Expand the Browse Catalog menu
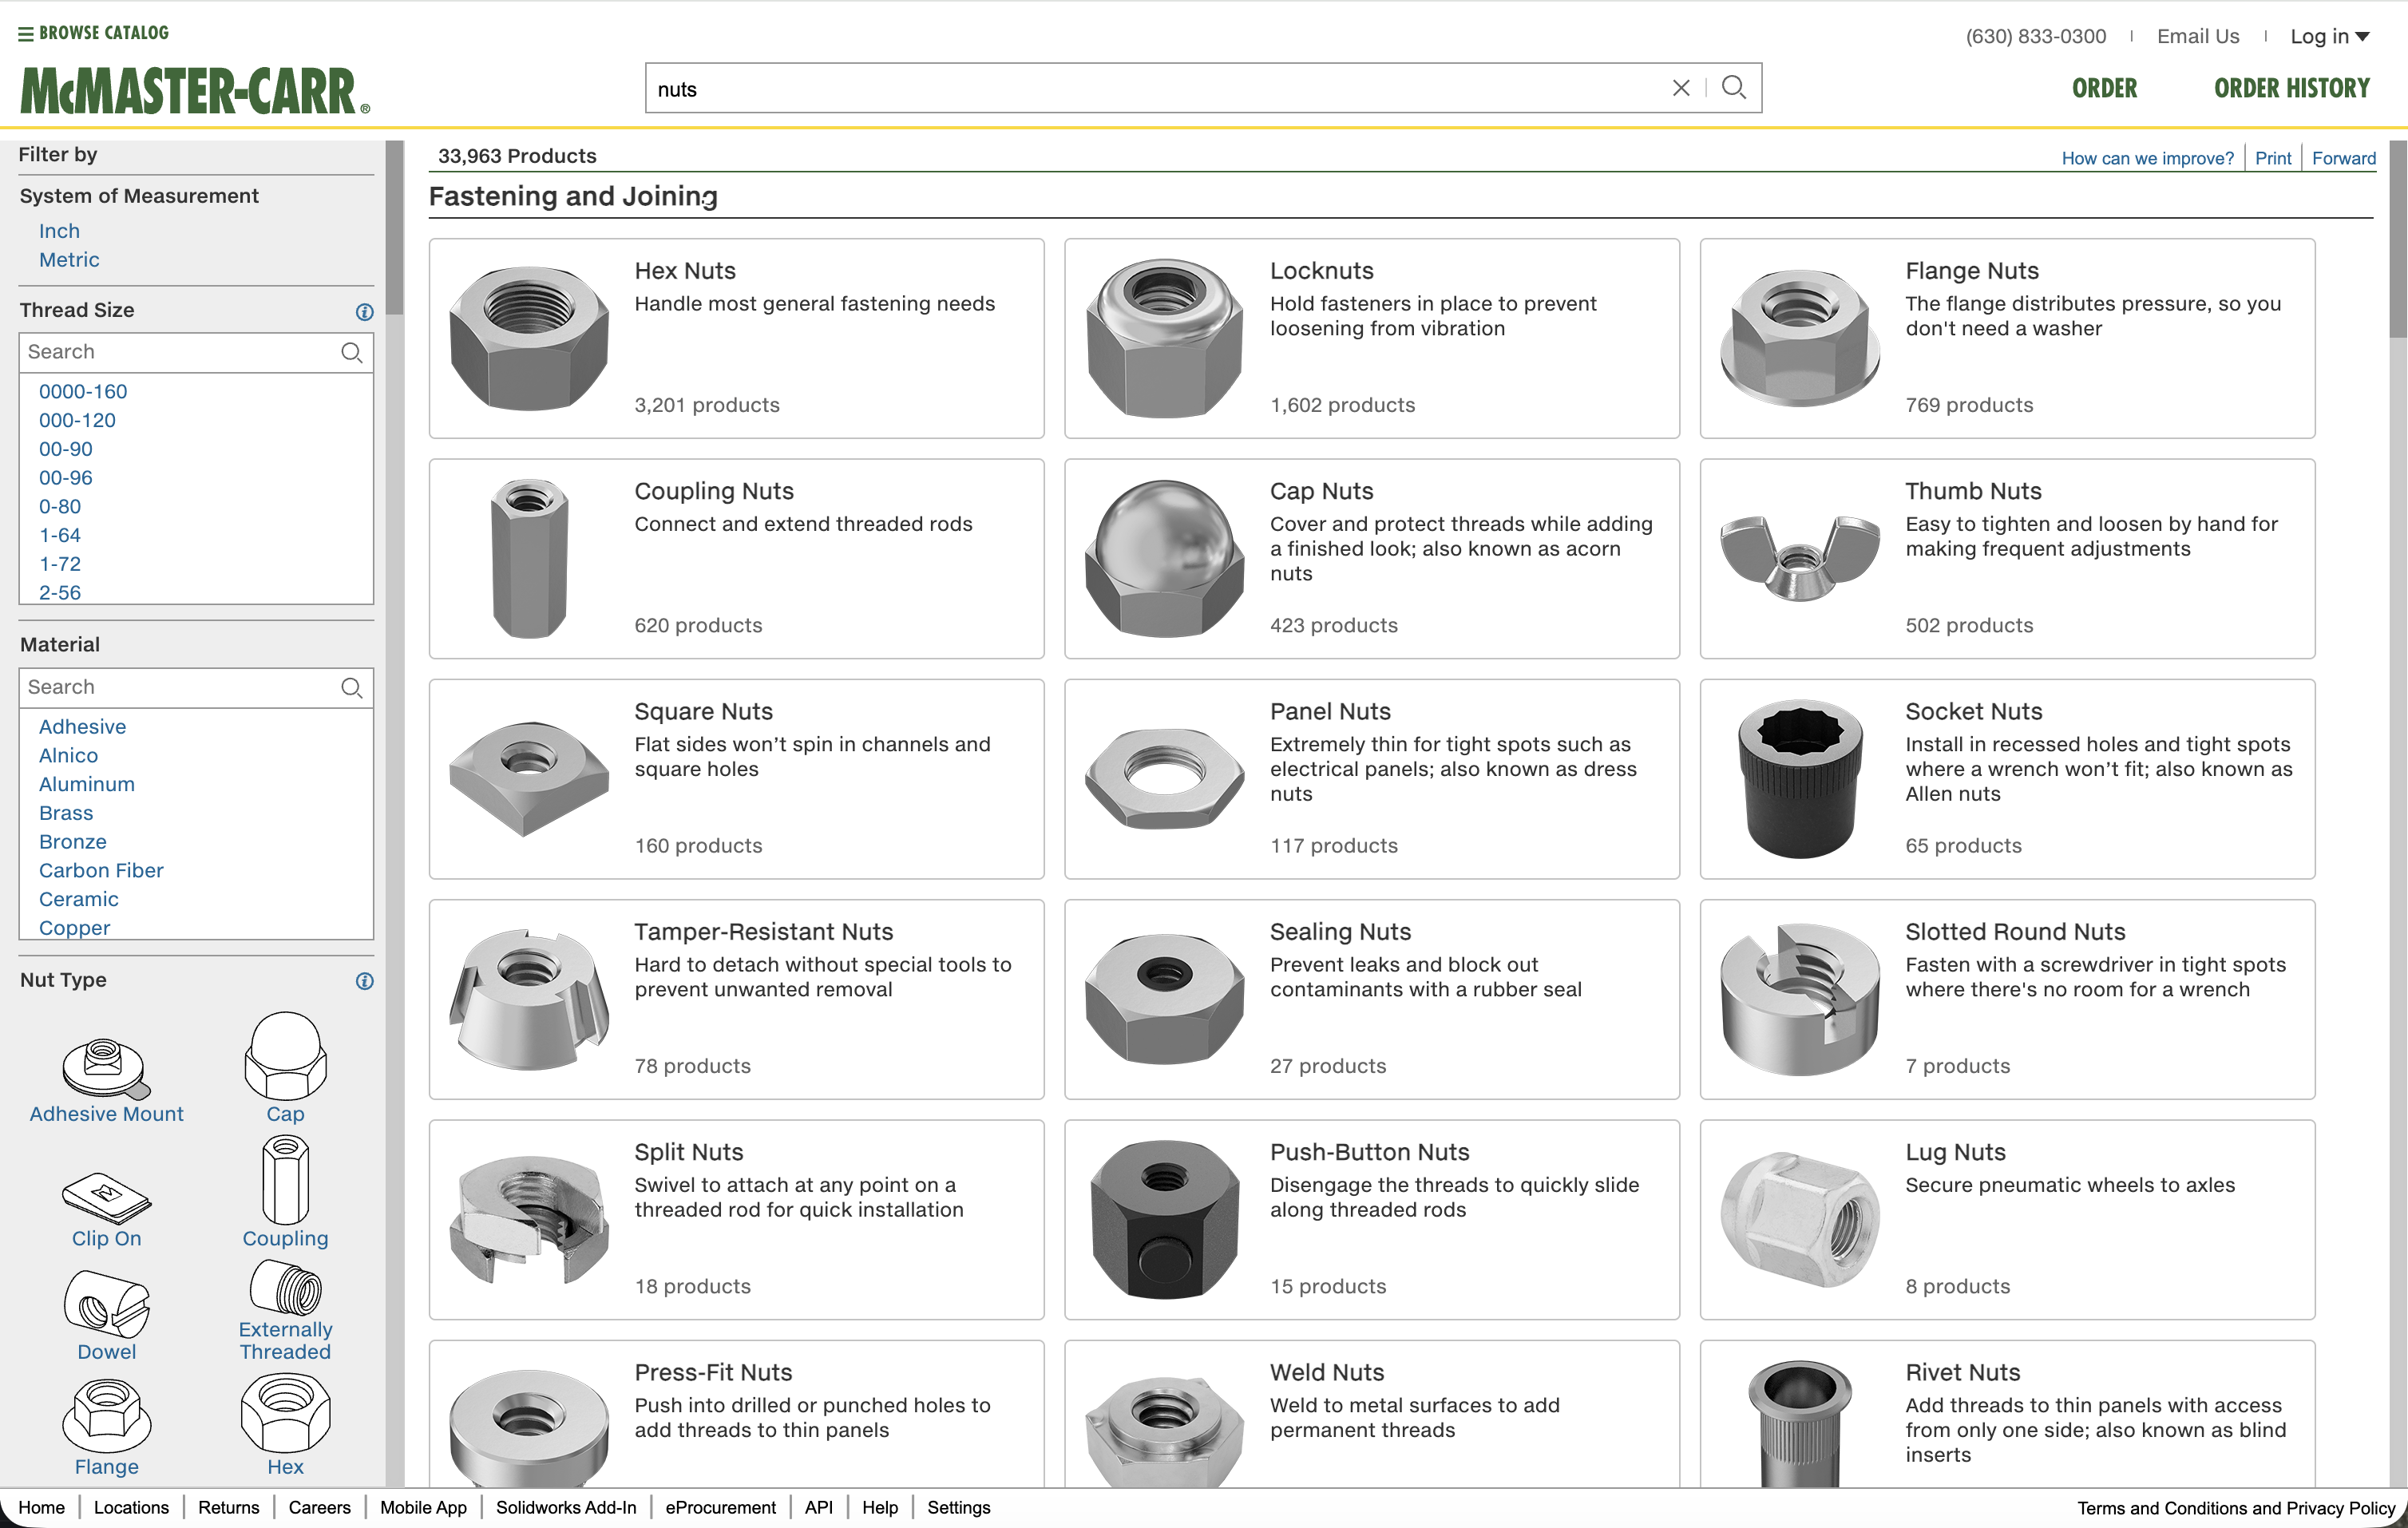The height and width of the screenshot is (1528, 2408). coord(93,32)
